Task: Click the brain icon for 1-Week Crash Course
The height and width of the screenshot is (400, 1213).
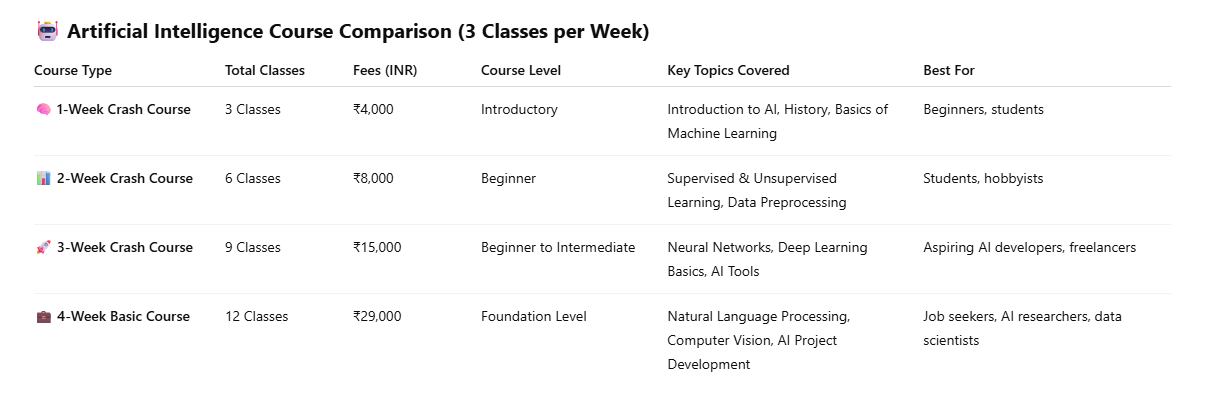Action: point(43,110)
